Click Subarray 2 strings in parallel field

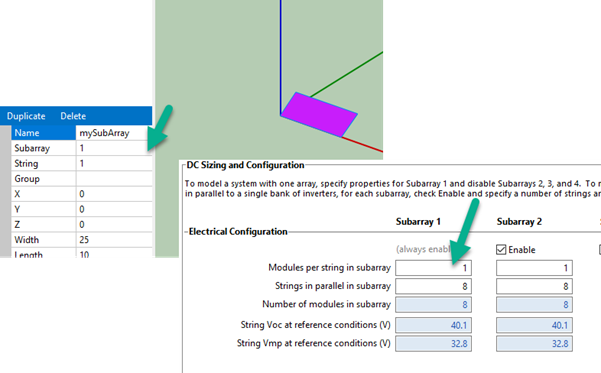pyautogui.click(x=534, y=286)
